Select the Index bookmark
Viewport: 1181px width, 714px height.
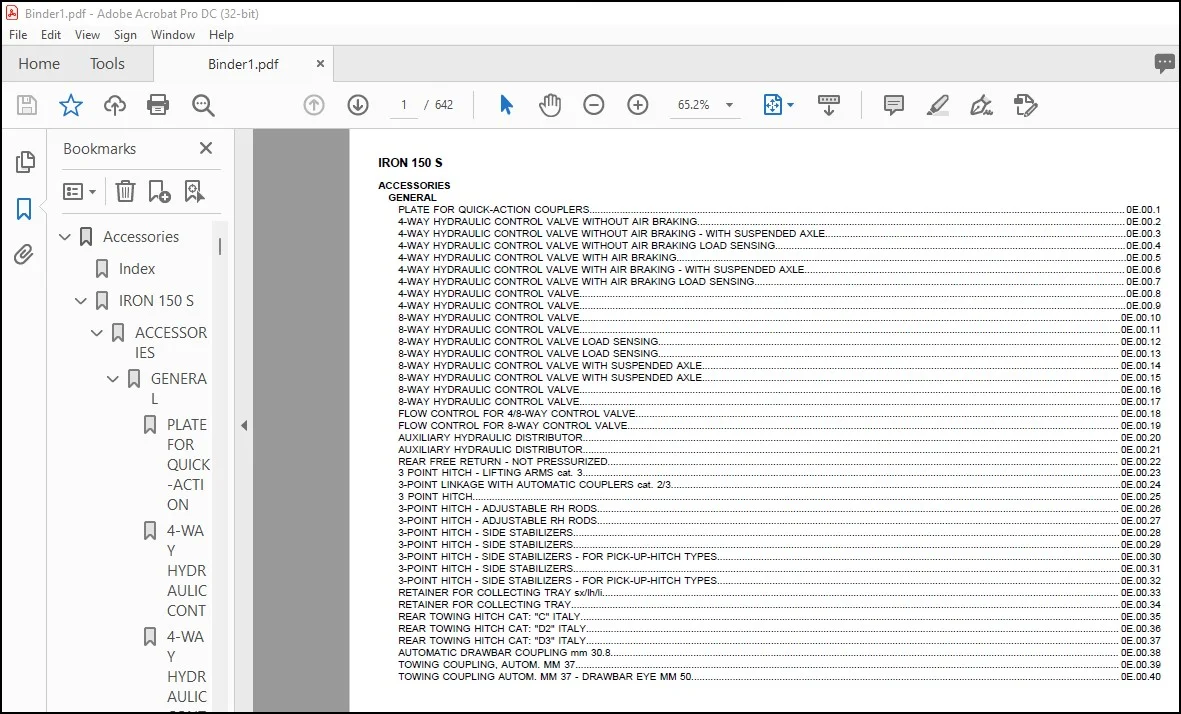click(x=136, y=269)
